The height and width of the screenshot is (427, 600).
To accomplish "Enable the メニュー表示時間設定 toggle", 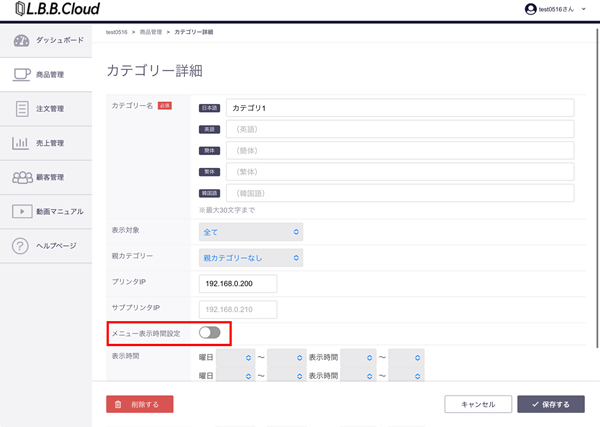I will pos(210,332).
